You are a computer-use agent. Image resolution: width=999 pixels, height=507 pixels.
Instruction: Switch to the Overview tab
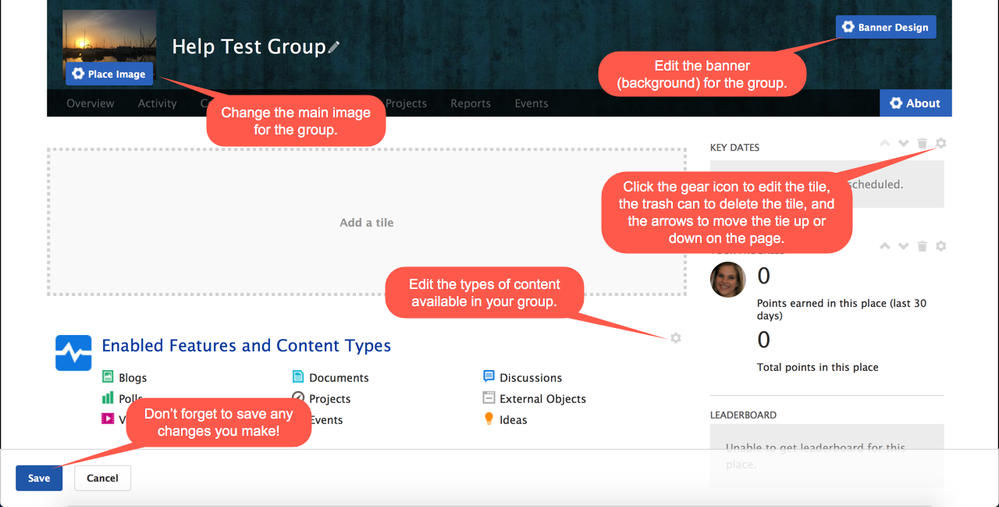click(90, 103)
